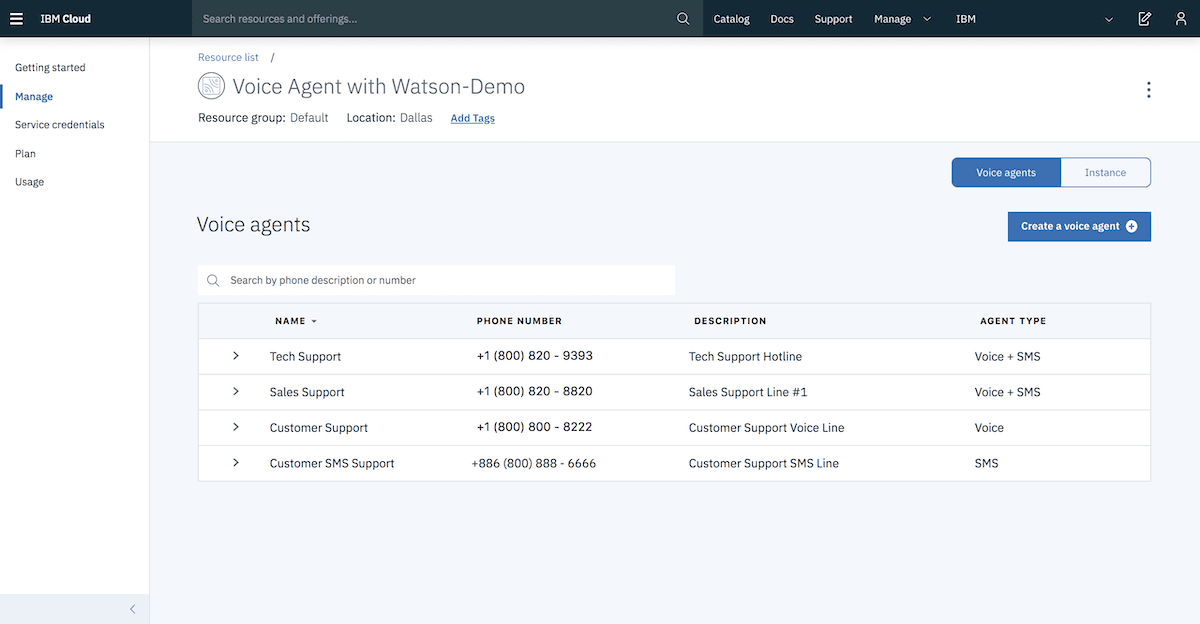This screenshot has width=1200, height=624.
Task: Open the Docs header link
Action: point(782,19)
